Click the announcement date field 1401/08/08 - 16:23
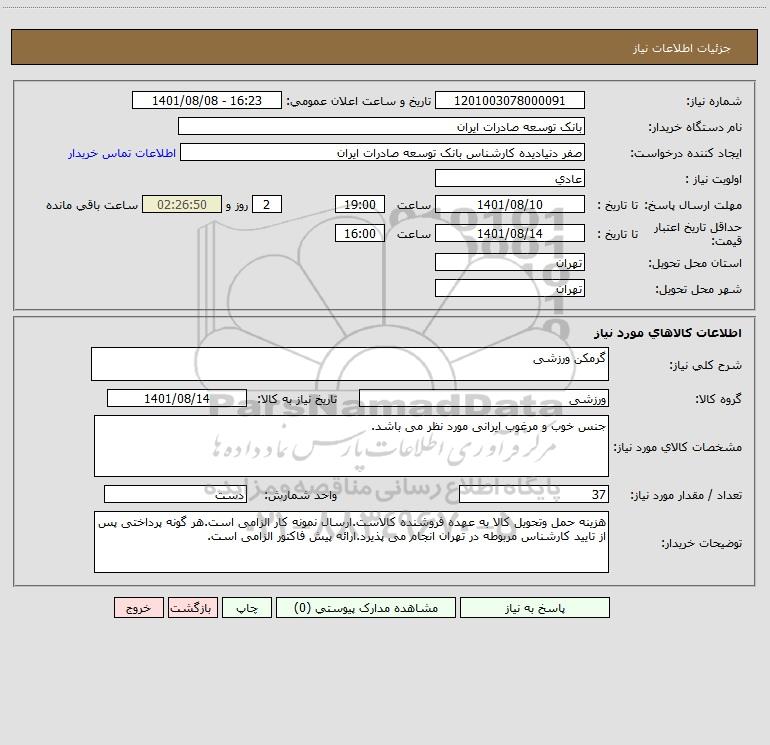This screenshot has width=770, height=745. (x=207, y=100)
